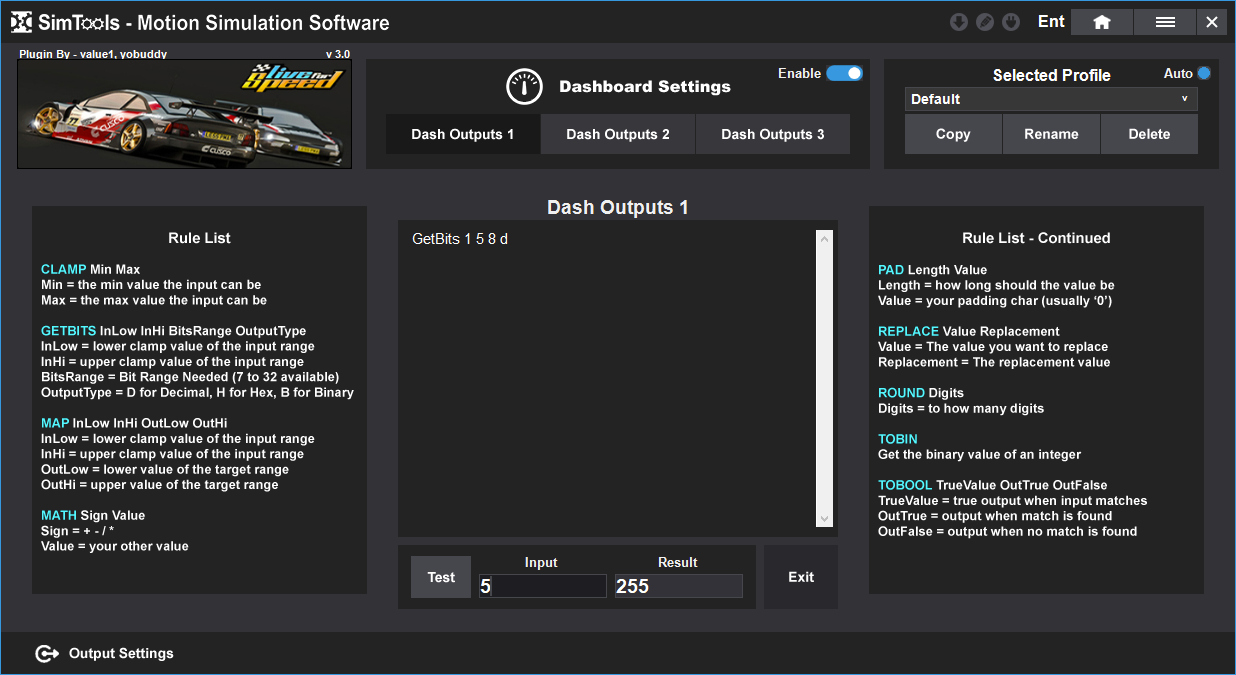Switch to Dash Outputs 3 tab

pos(772,134)
